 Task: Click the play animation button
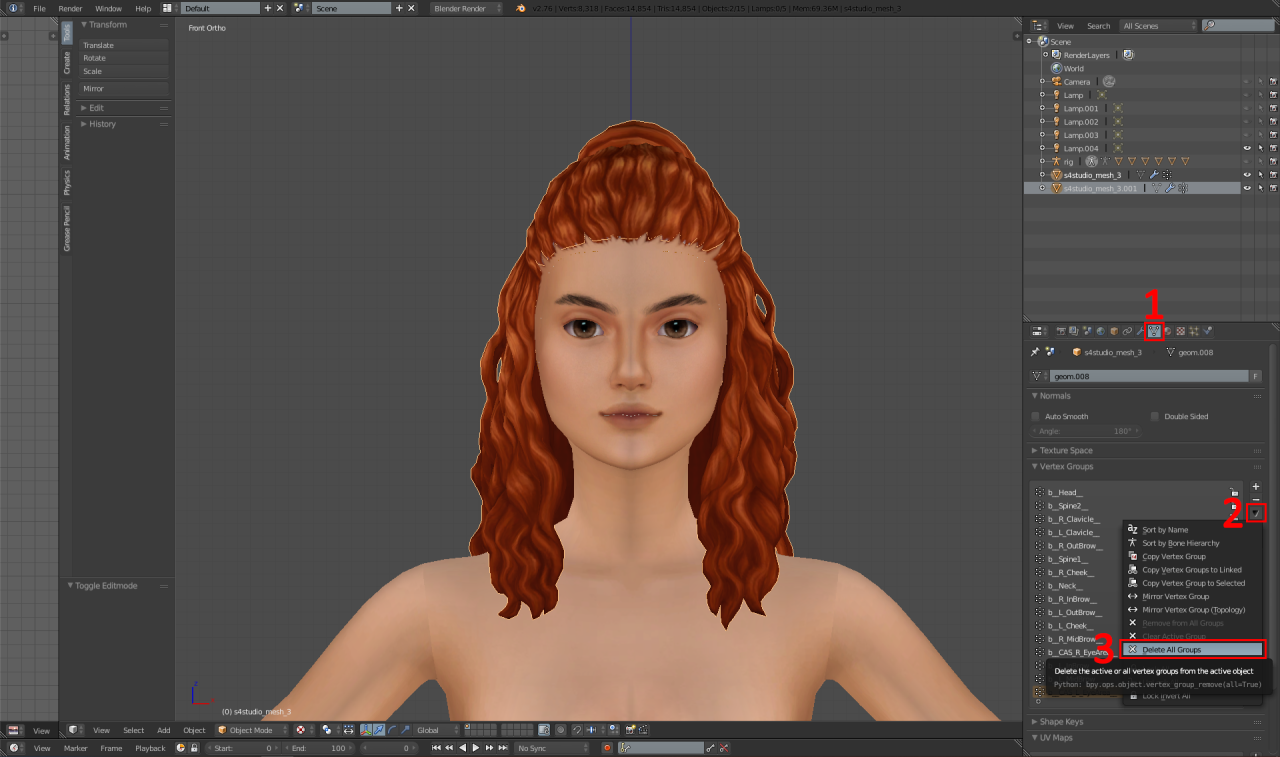point(475,748)
